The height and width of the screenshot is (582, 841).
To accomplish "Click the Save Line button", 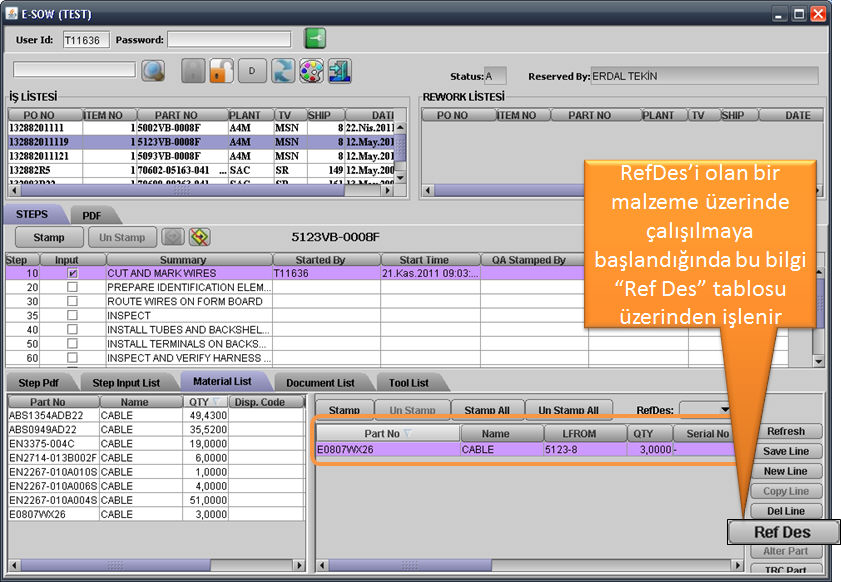I will coord(786,451).
